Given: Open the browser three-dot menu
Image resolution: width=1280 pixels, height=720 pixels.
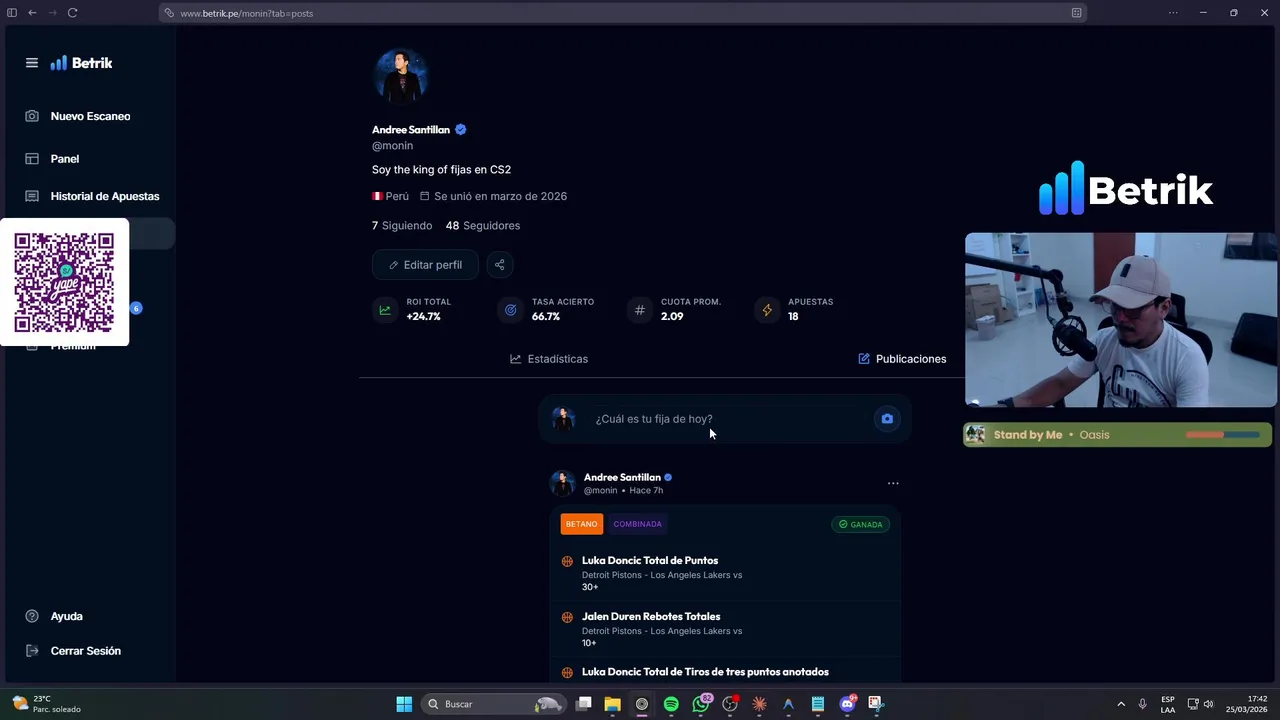Looking at the screenshot, I should pos(1173,13).
